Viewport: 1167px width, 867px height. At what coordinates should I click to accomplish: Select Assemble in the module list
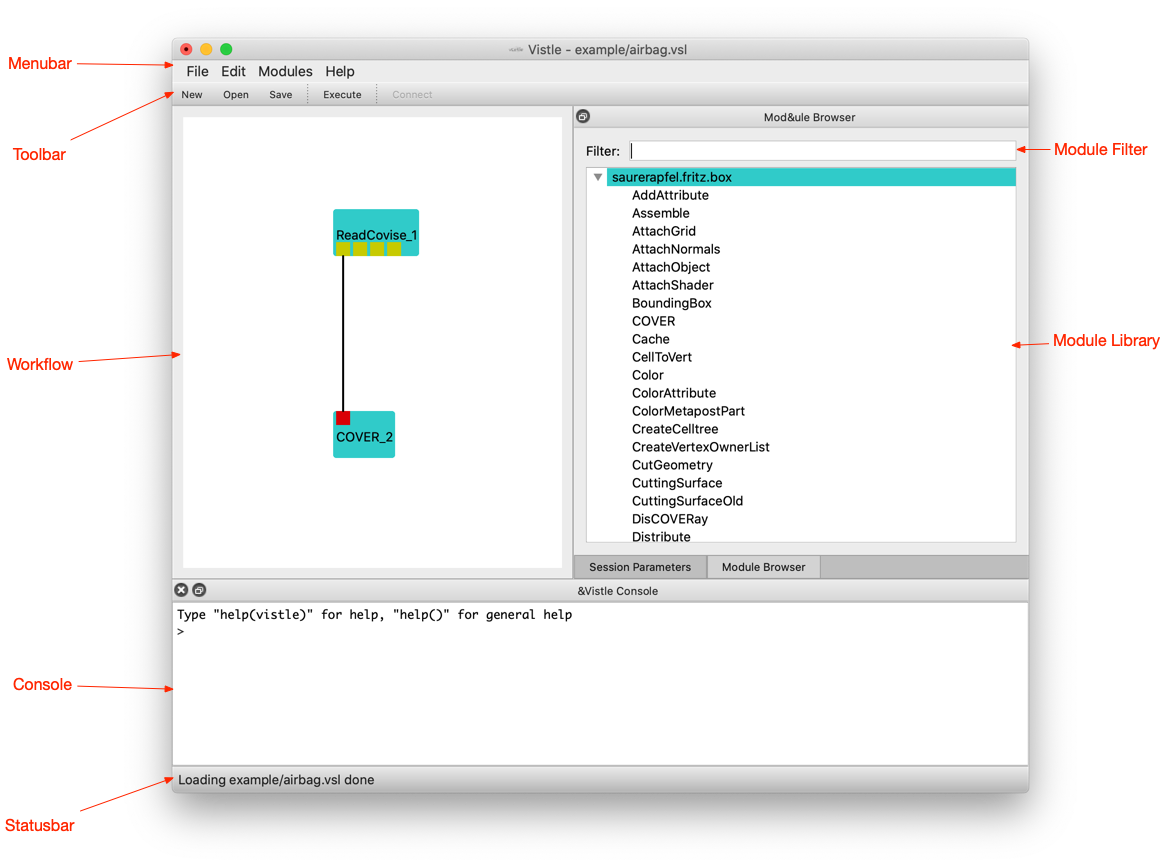660,213
